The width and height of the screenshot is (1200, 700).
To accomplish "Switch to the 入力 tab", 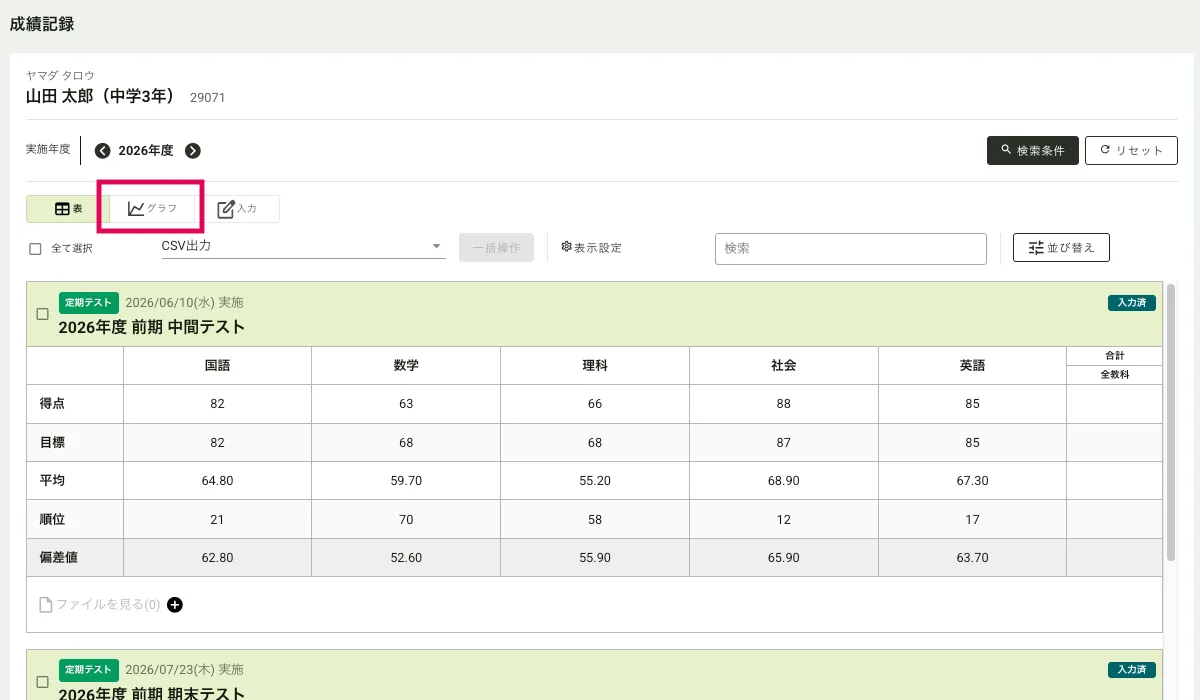I will tap(237, 209).
